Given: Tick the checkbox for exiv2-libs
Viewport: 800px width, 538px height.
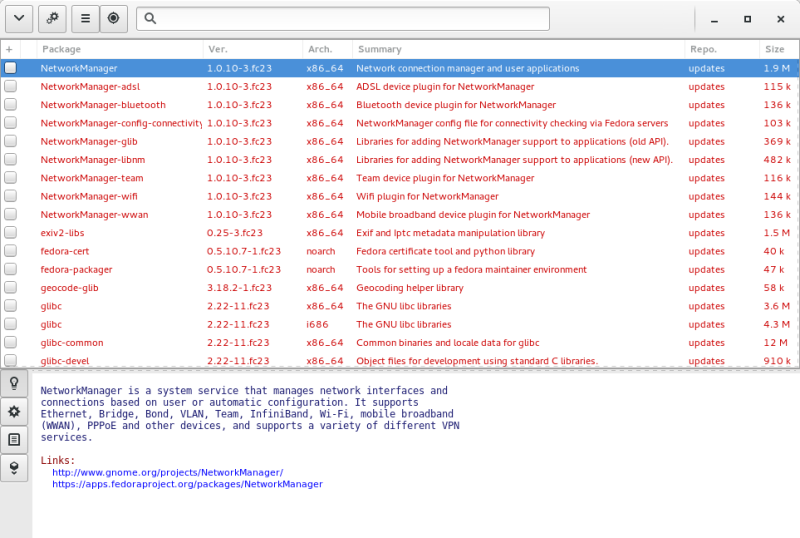Looking at the screenshot, I should [10, 233].
